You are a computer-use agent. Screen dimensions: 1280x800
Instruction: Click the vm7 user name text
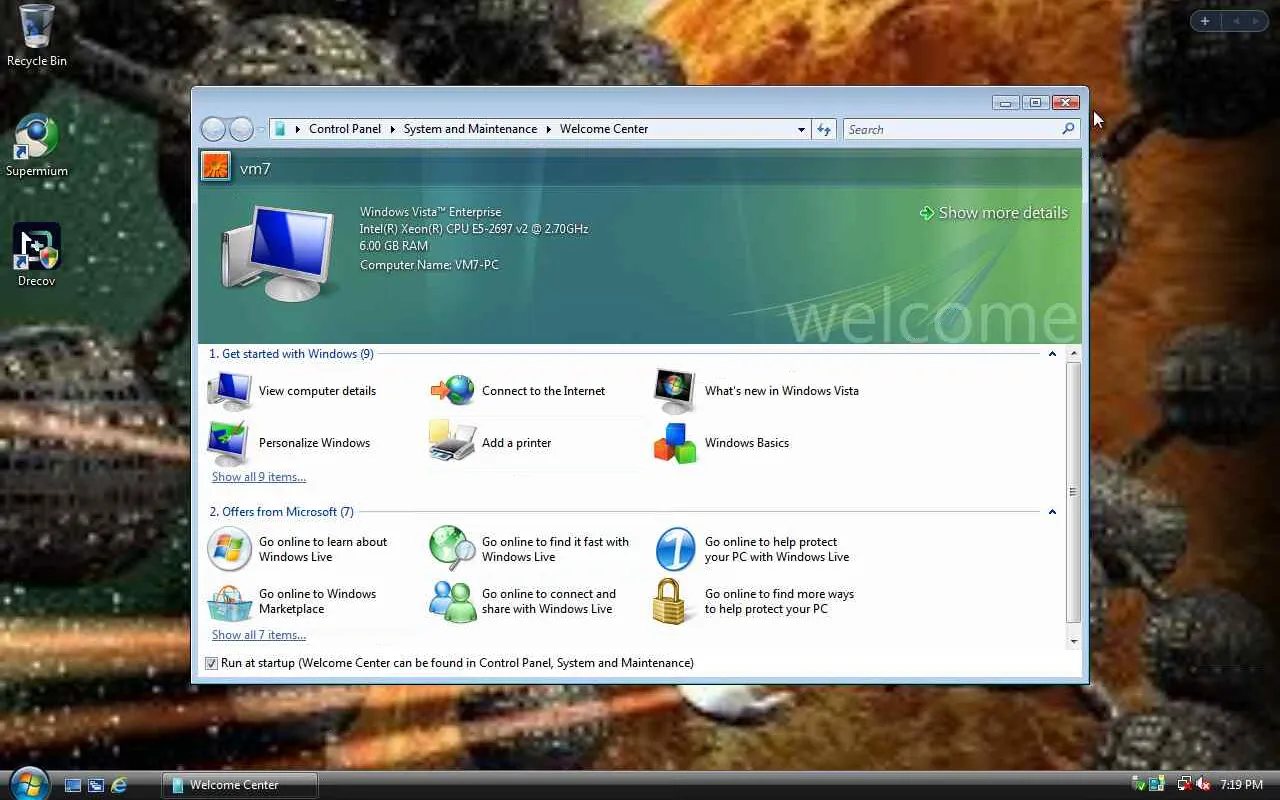(x=255, y=169)
